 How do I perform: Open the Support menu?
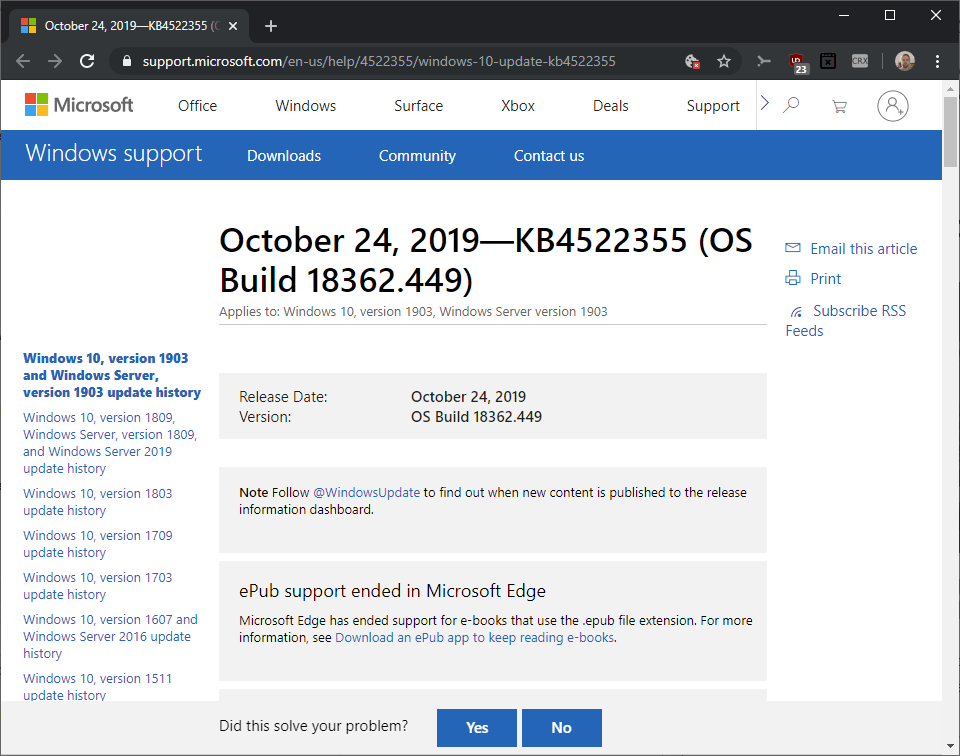click(x=713, y=106)
